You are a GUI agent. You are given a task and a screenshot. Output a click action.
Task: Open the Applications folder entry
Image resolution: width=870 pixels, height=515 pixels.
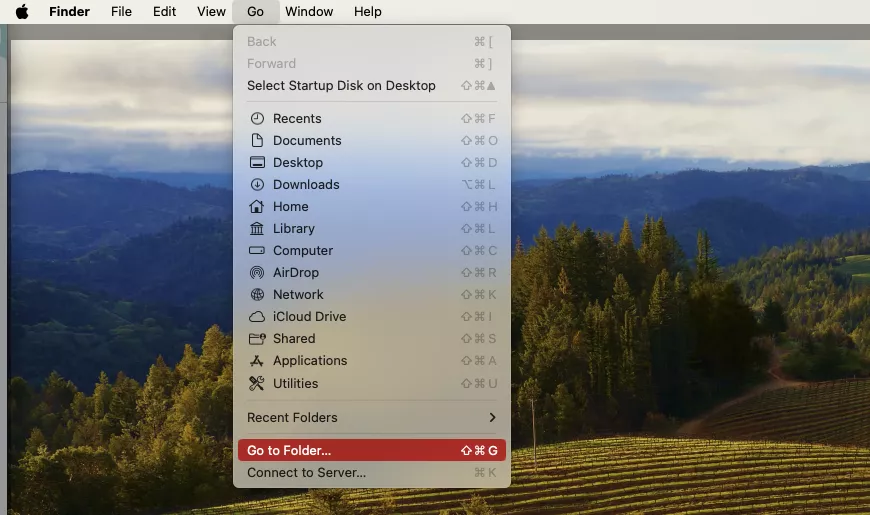pyautogui.click(x=310, y=361)
